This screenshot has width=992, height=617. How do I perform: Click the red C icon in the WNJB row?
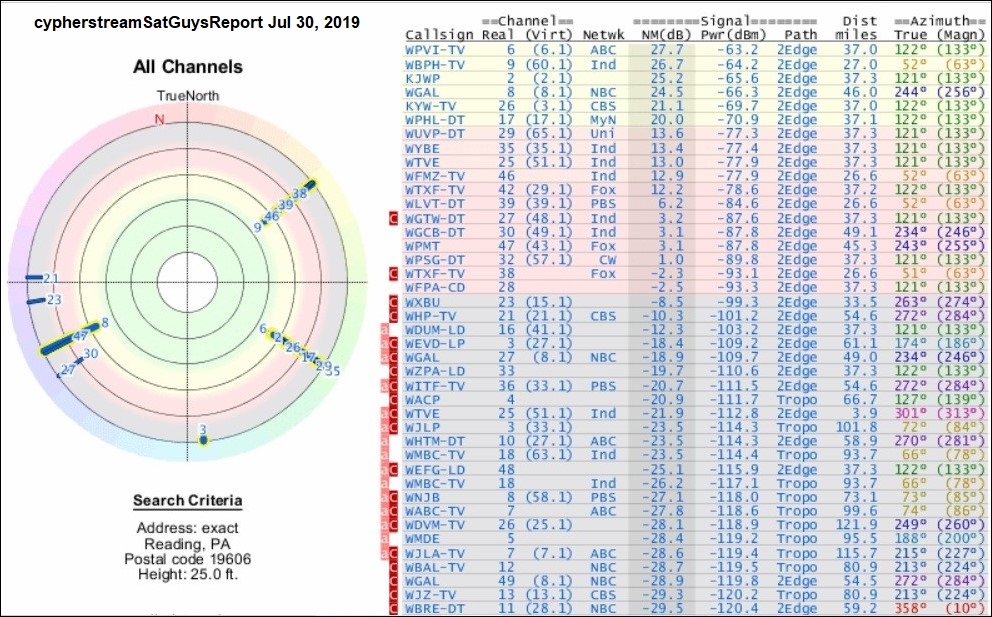coord(393,497)
